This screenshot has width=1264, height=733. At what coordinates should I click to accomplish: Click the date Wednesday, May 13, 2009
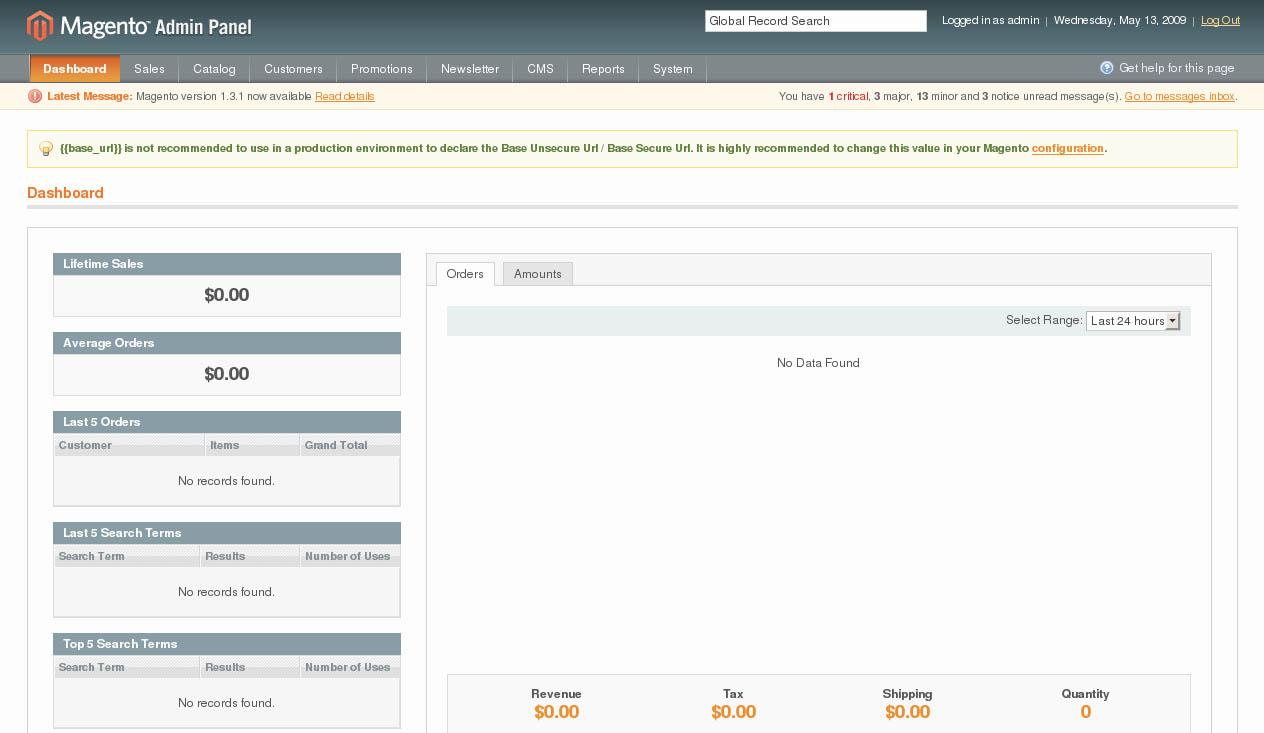[1120, 20]
